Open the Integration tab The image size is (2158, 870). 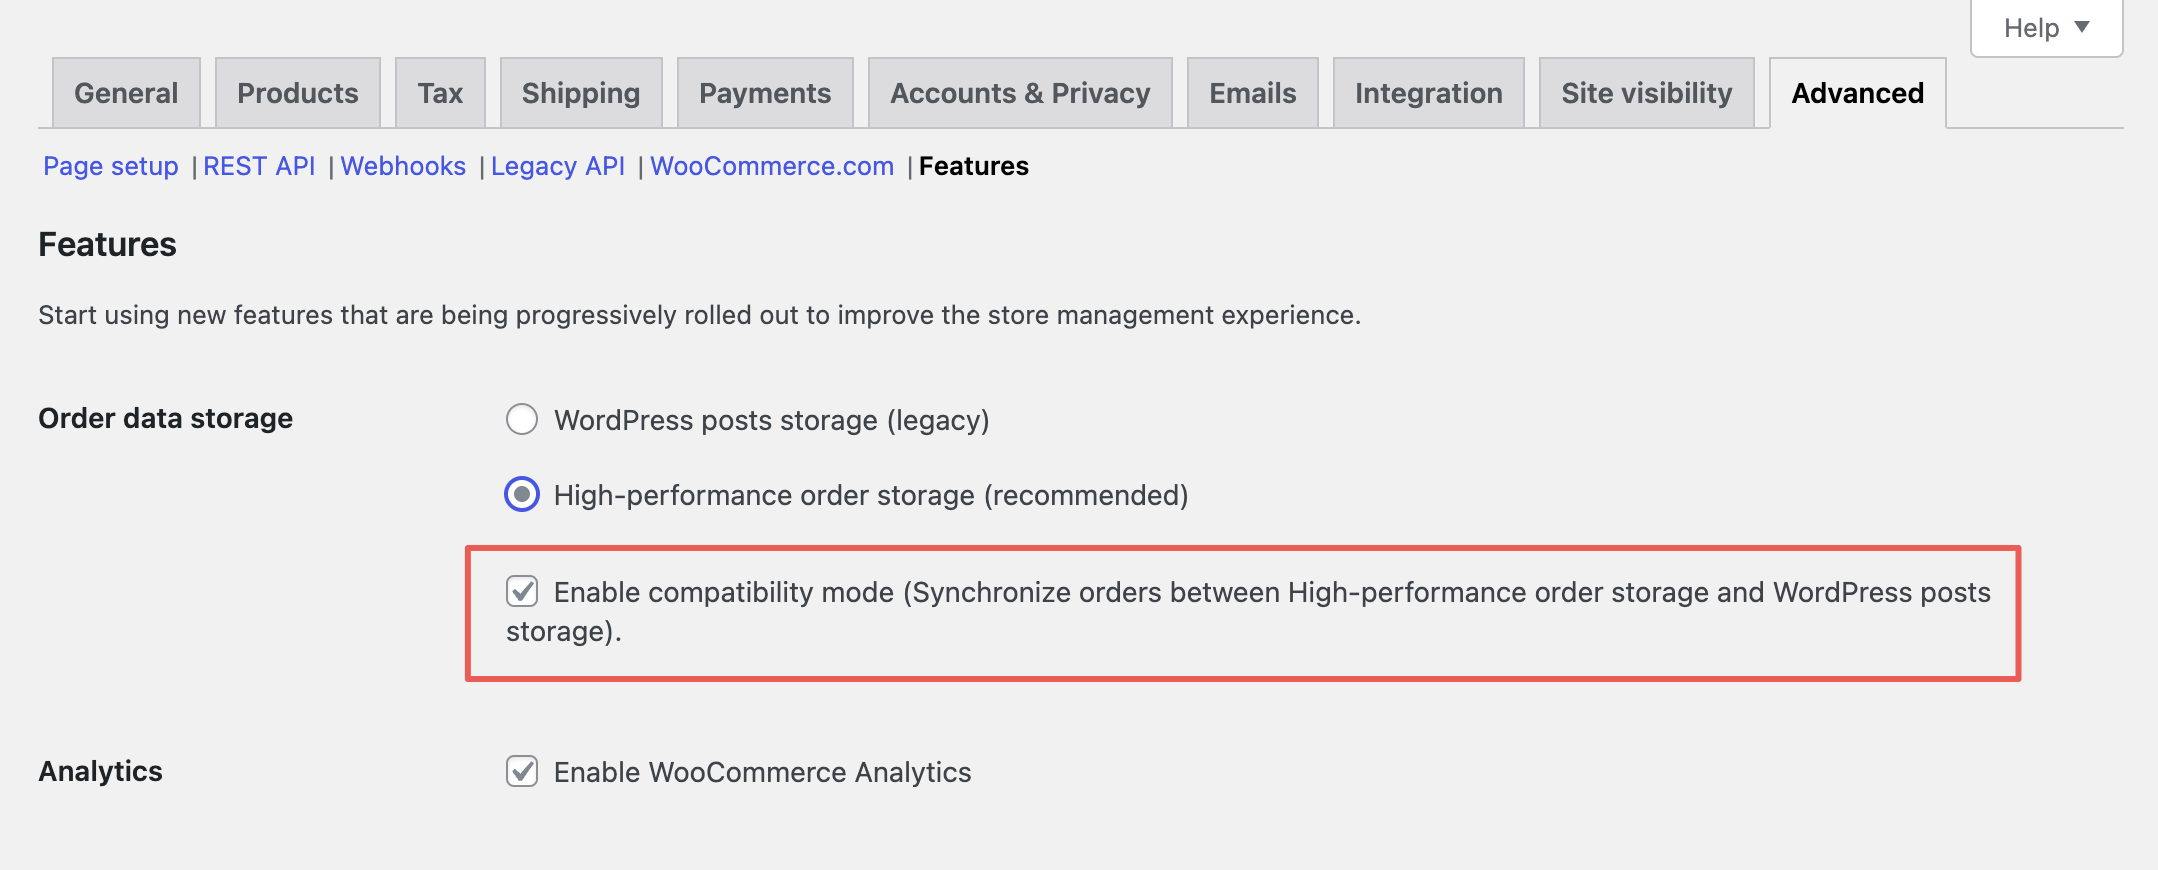point(1428,92)
